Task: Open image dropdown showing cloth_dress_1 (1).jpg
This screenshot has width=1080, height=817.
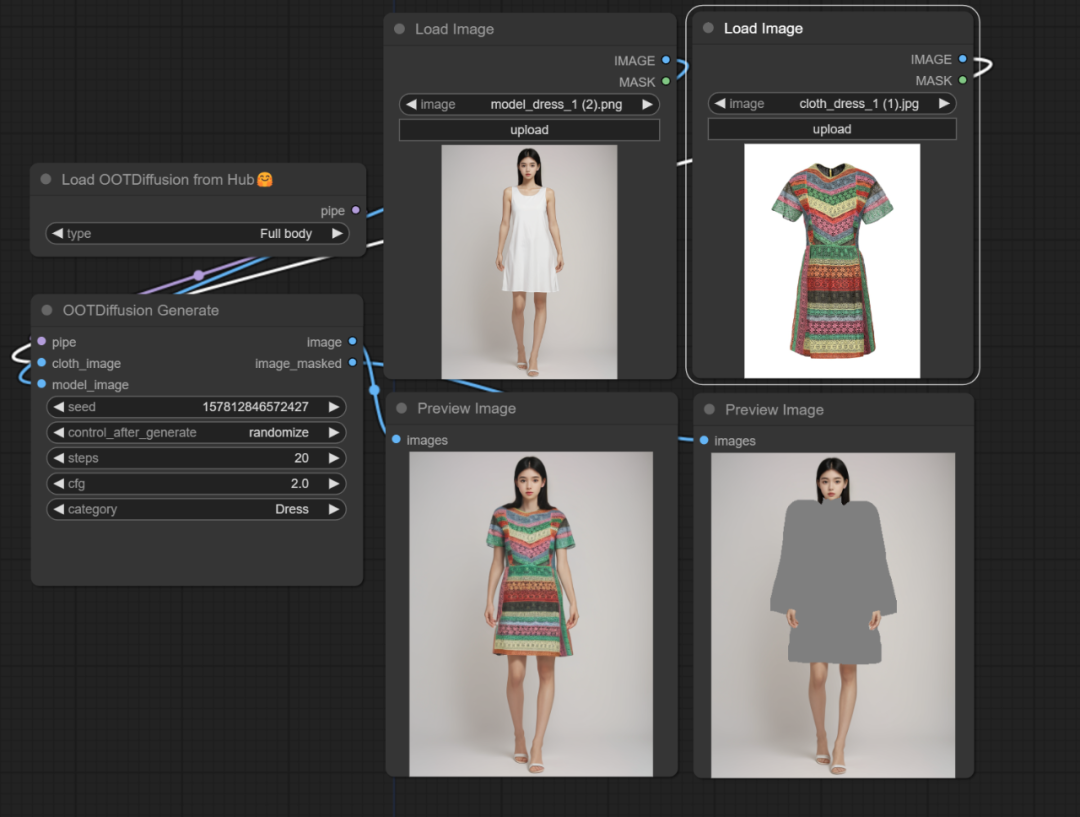Action: [832, 103]
